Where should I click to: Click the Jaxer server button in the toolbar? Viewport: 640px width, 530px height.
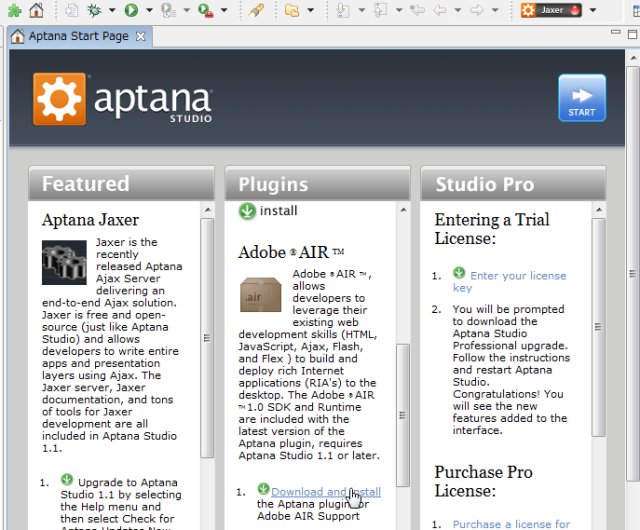coord(551,10)
